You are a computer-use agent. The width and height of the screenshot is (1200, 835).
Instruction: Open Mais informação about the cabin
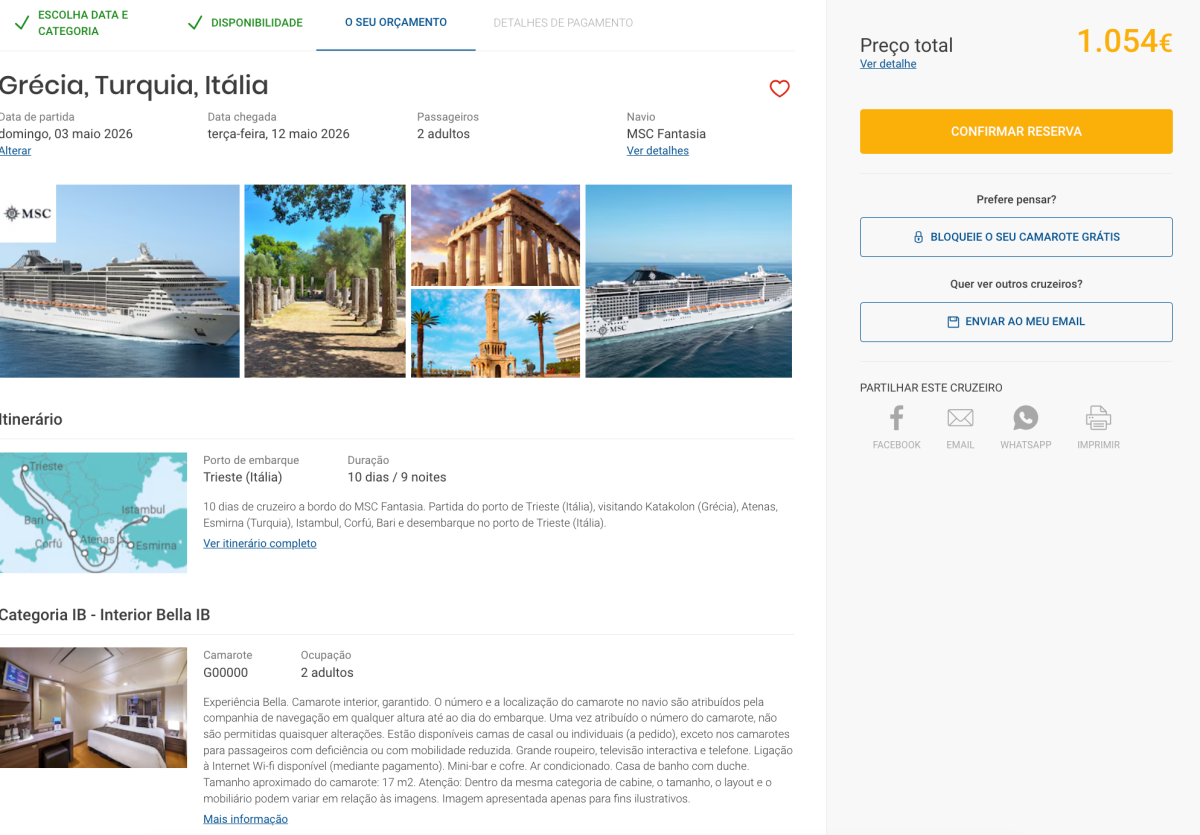[245, 820]
